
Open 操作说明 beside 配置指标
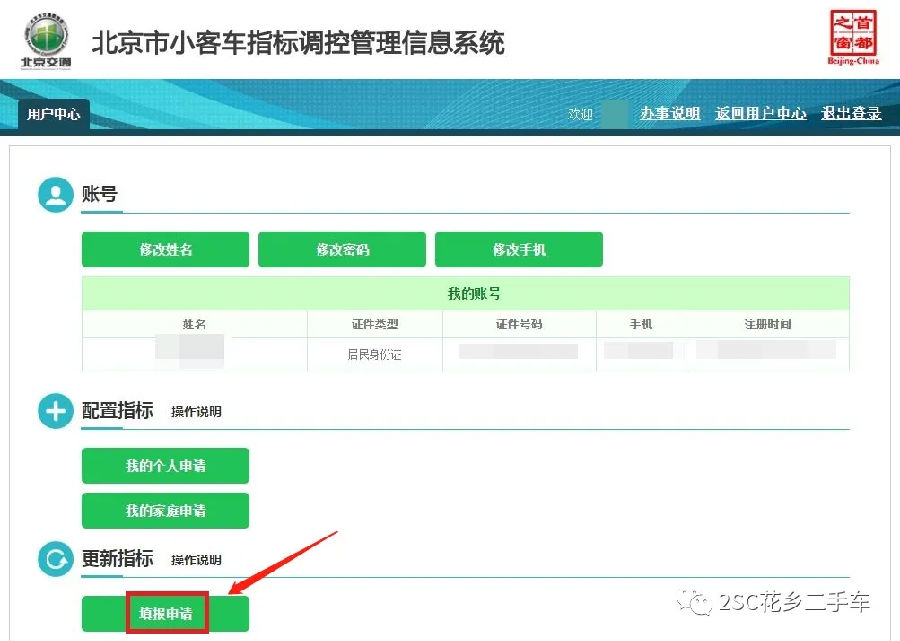196,411
